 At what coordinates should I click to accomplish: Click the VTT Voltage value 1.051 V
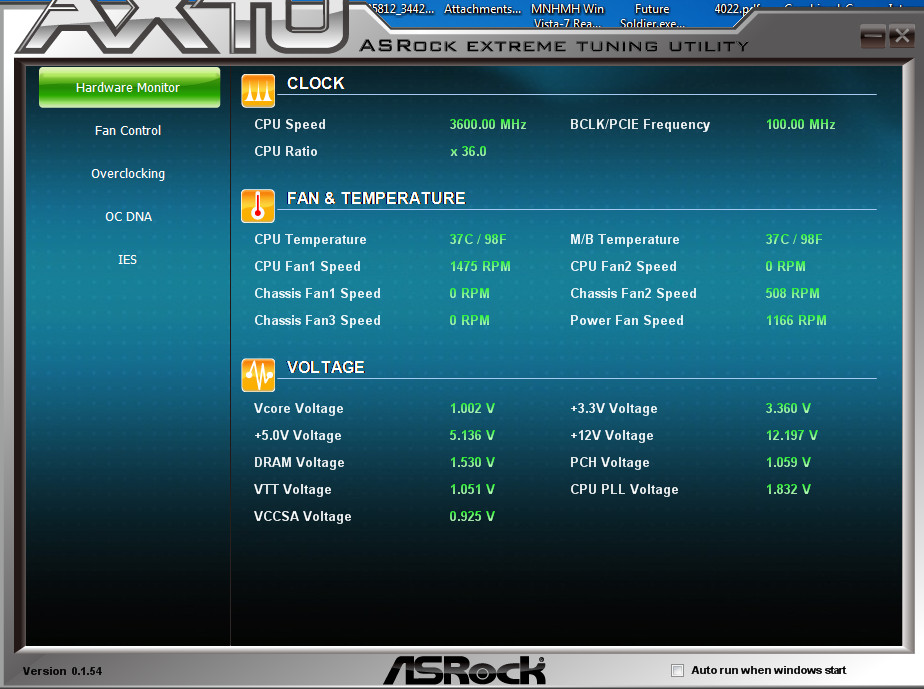click(x=472, y=490)
